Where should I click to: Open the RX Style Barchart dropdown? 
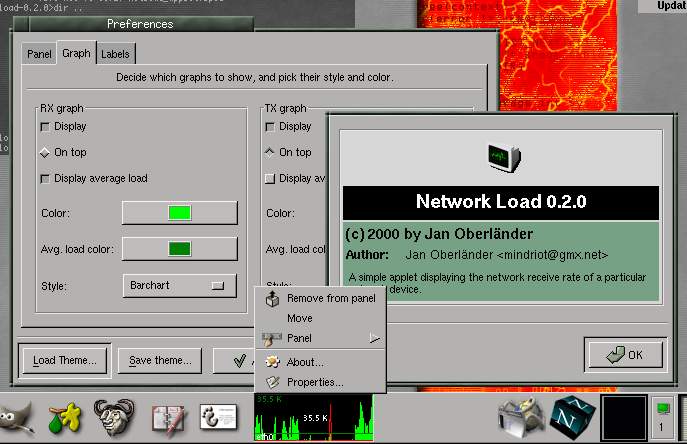click(x=179, y=286)
